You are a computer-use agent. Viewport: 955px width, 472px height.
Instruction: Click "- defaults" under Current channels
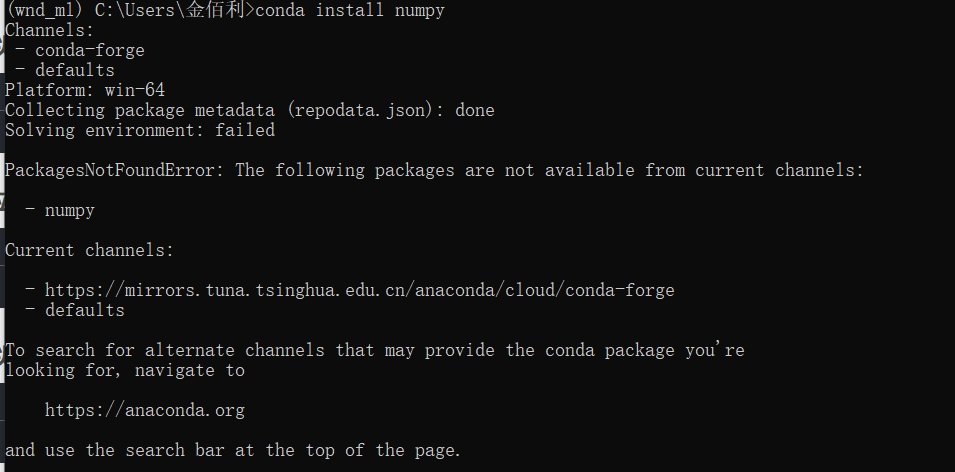pyautogui.click(x=75, y=310)
